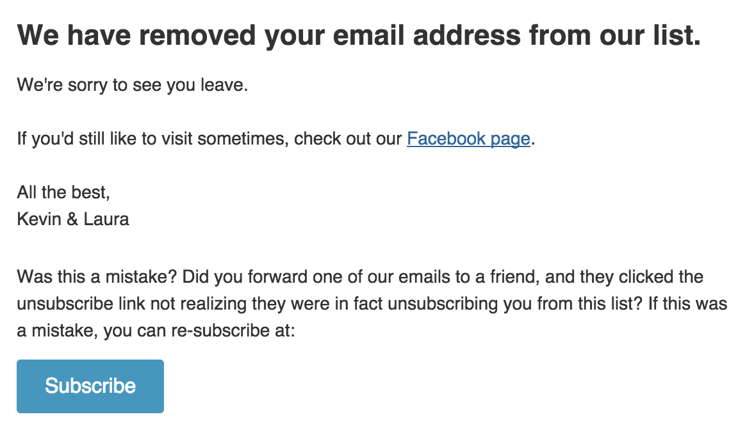Click the name "Laura" in the signature
The height and width of the screenshot is (435, 747).
pyautogui.click(x=106, y=219)
